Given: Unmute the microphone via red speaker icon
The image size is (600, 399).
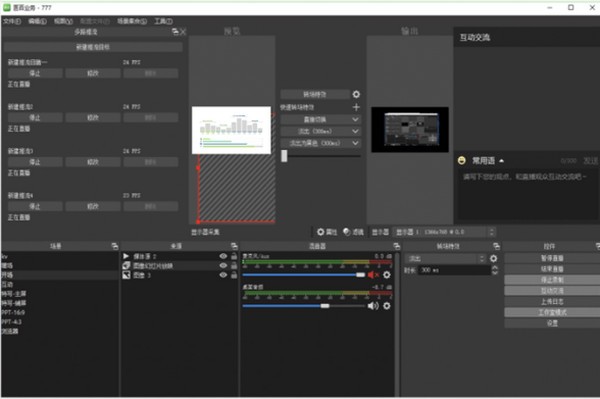Looking at the screenshot, I should (x=373, y=275).
